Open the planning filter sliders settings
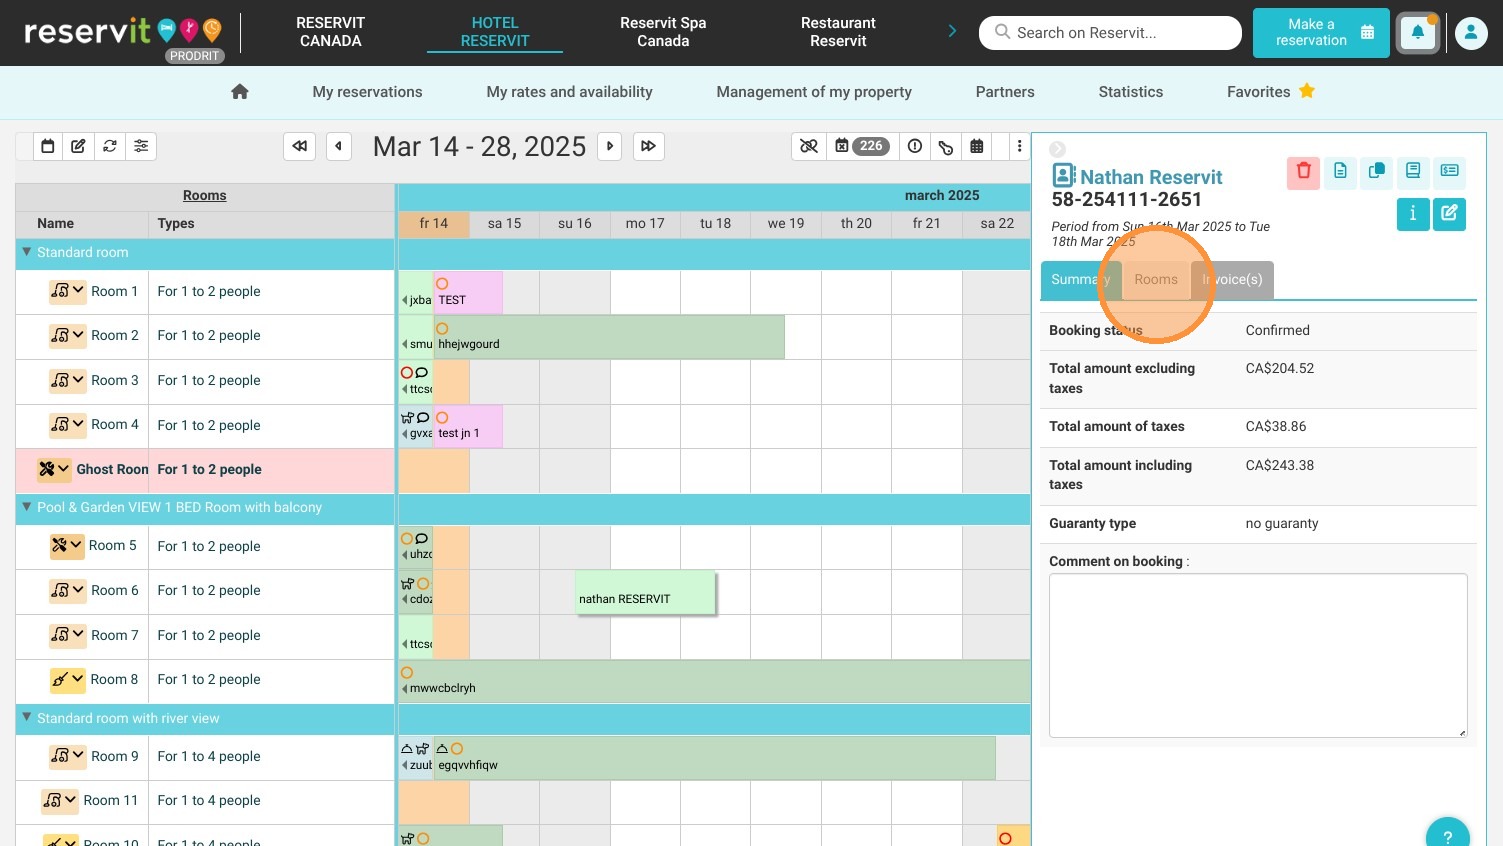Image resolution: width=1503 pixels, height=846 pixels. click(141, 146)
